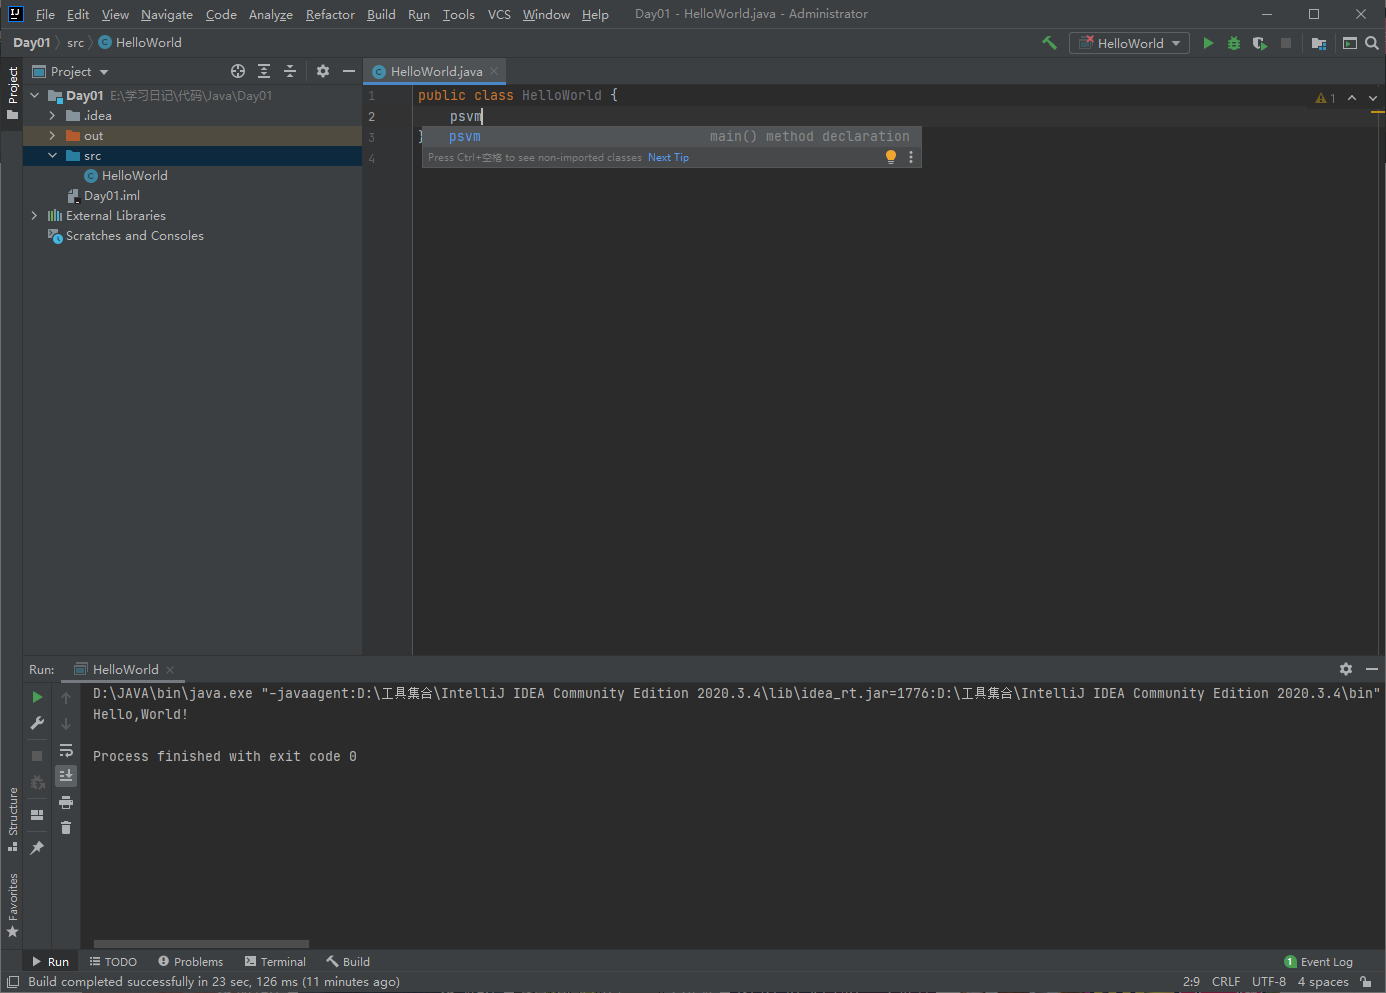Select psvm completion suggestion
Viewport: 1386px width, 993px height.
pos(671,136)
